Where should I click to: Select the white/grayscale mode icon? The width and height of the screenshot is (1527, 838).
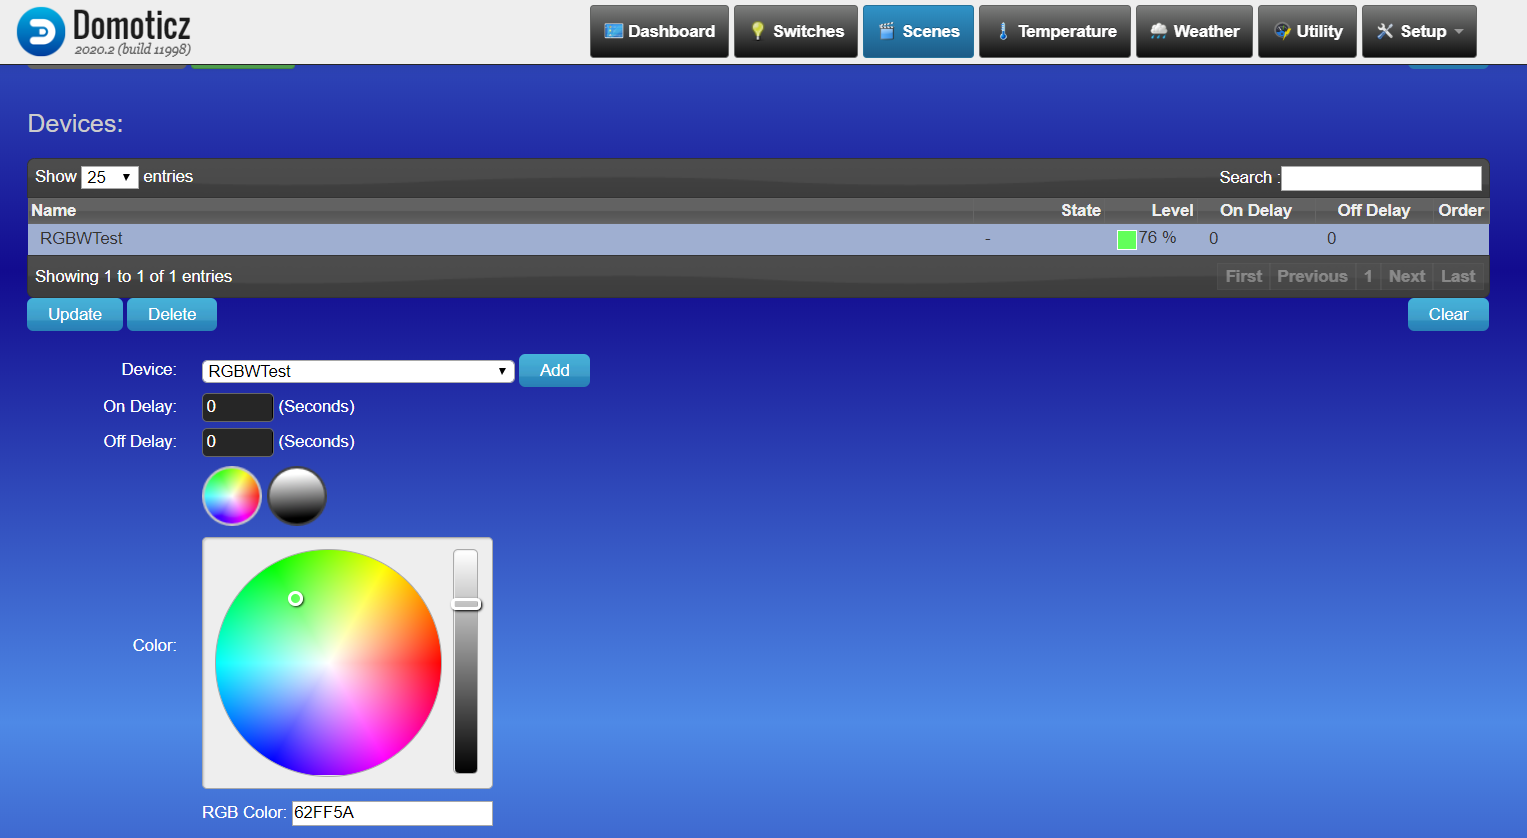297,496
